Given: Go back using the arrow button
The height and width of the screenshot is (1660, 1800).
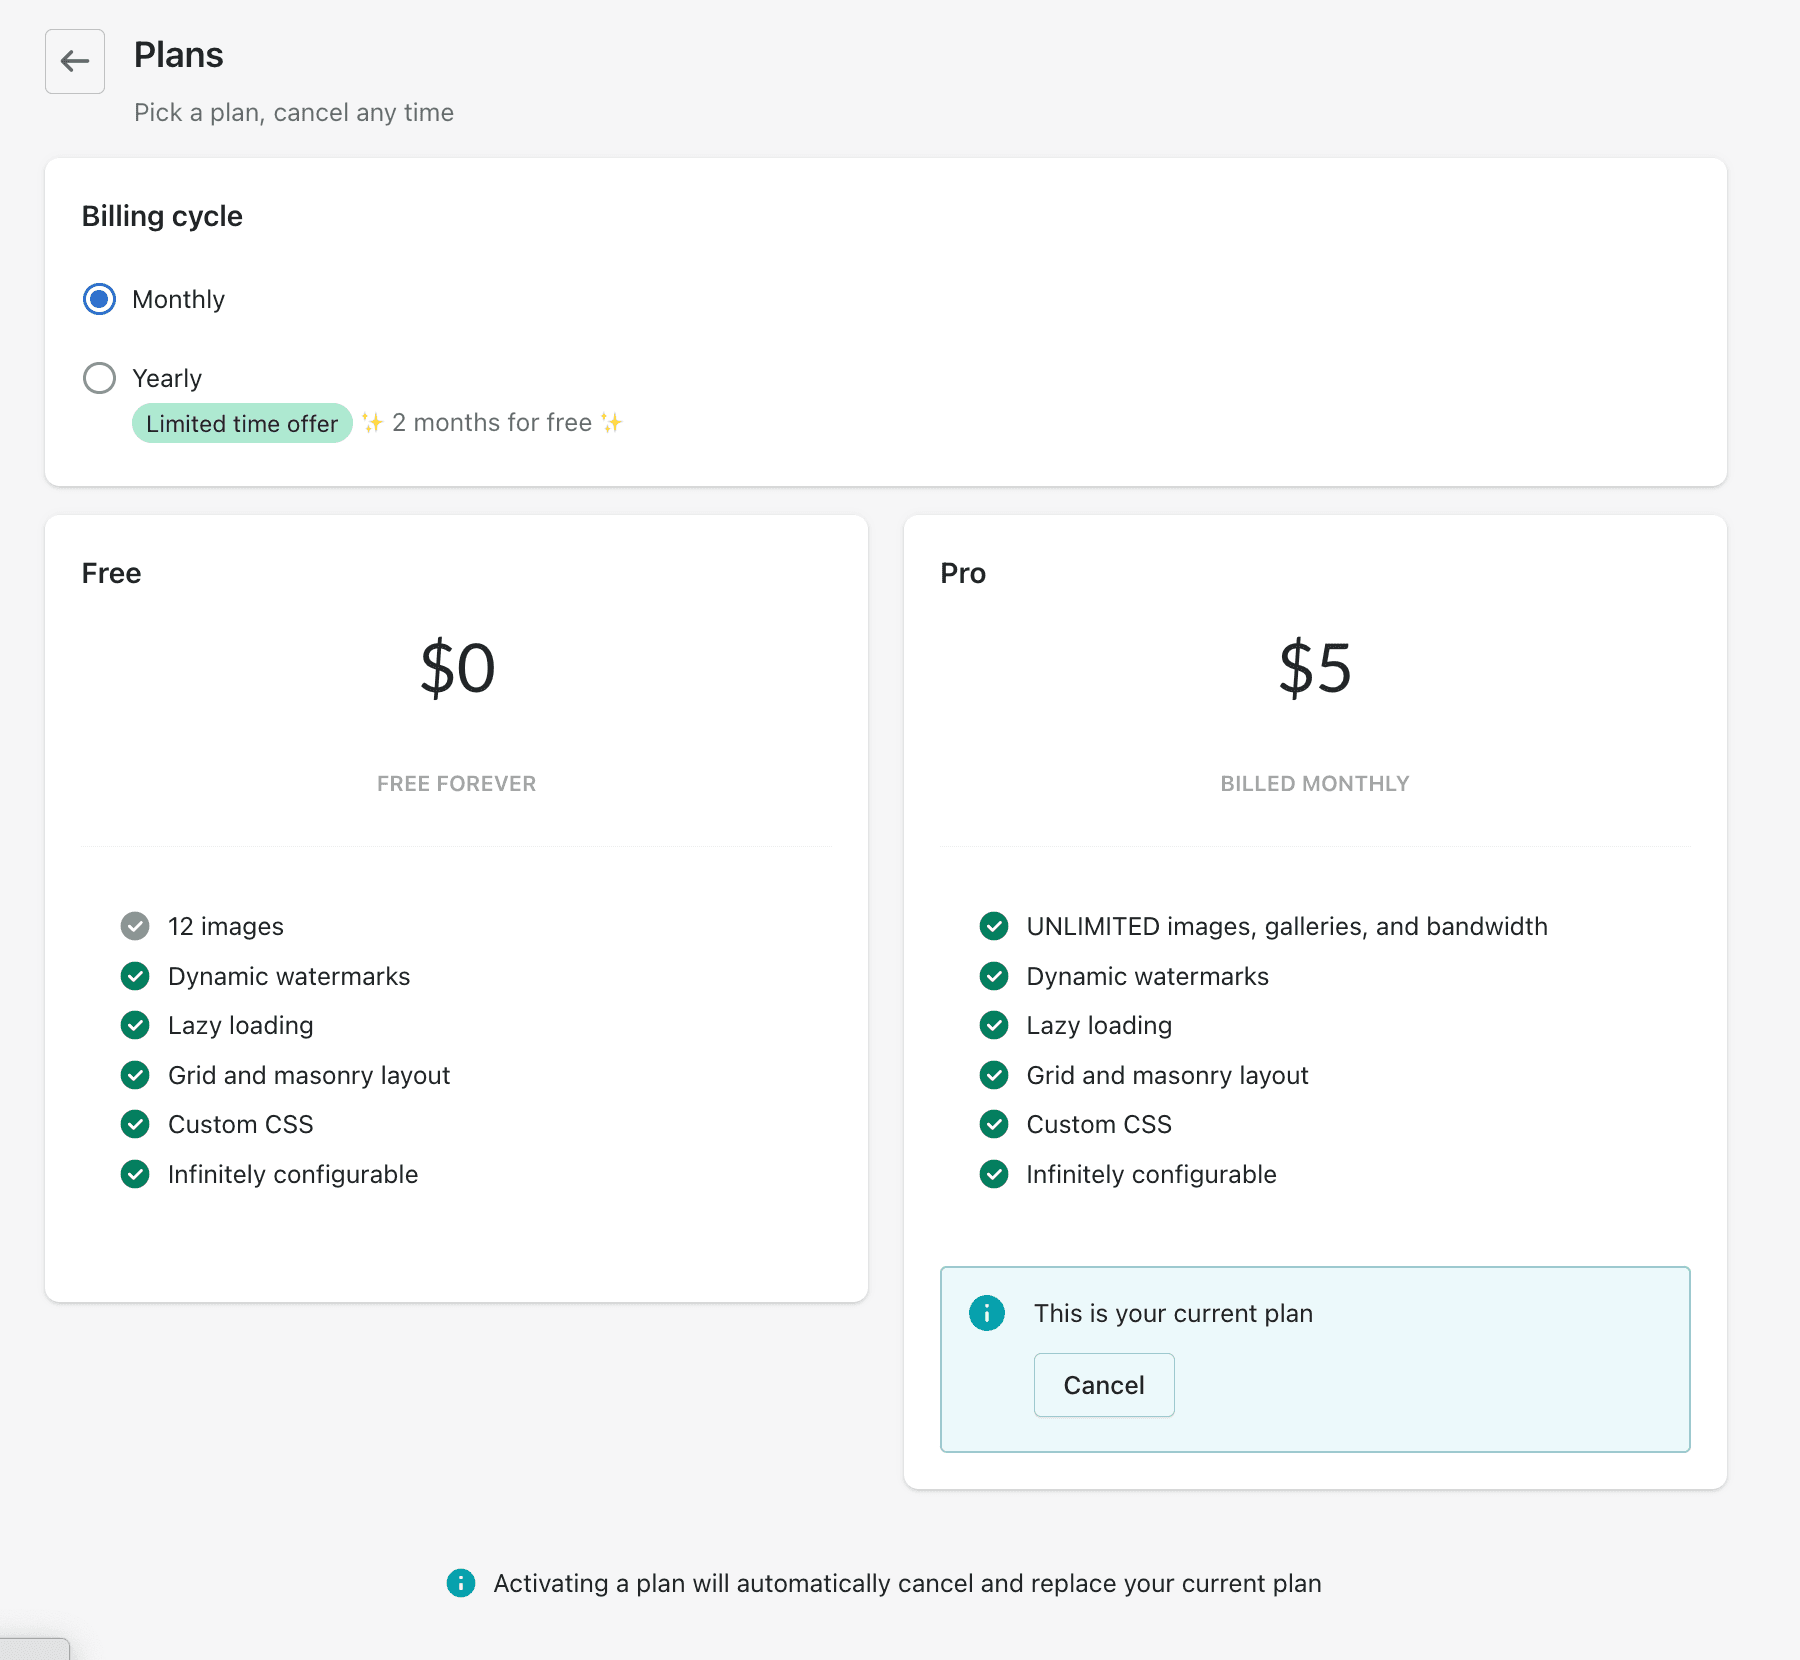Looking at the screenshot, I should point(75,61).
